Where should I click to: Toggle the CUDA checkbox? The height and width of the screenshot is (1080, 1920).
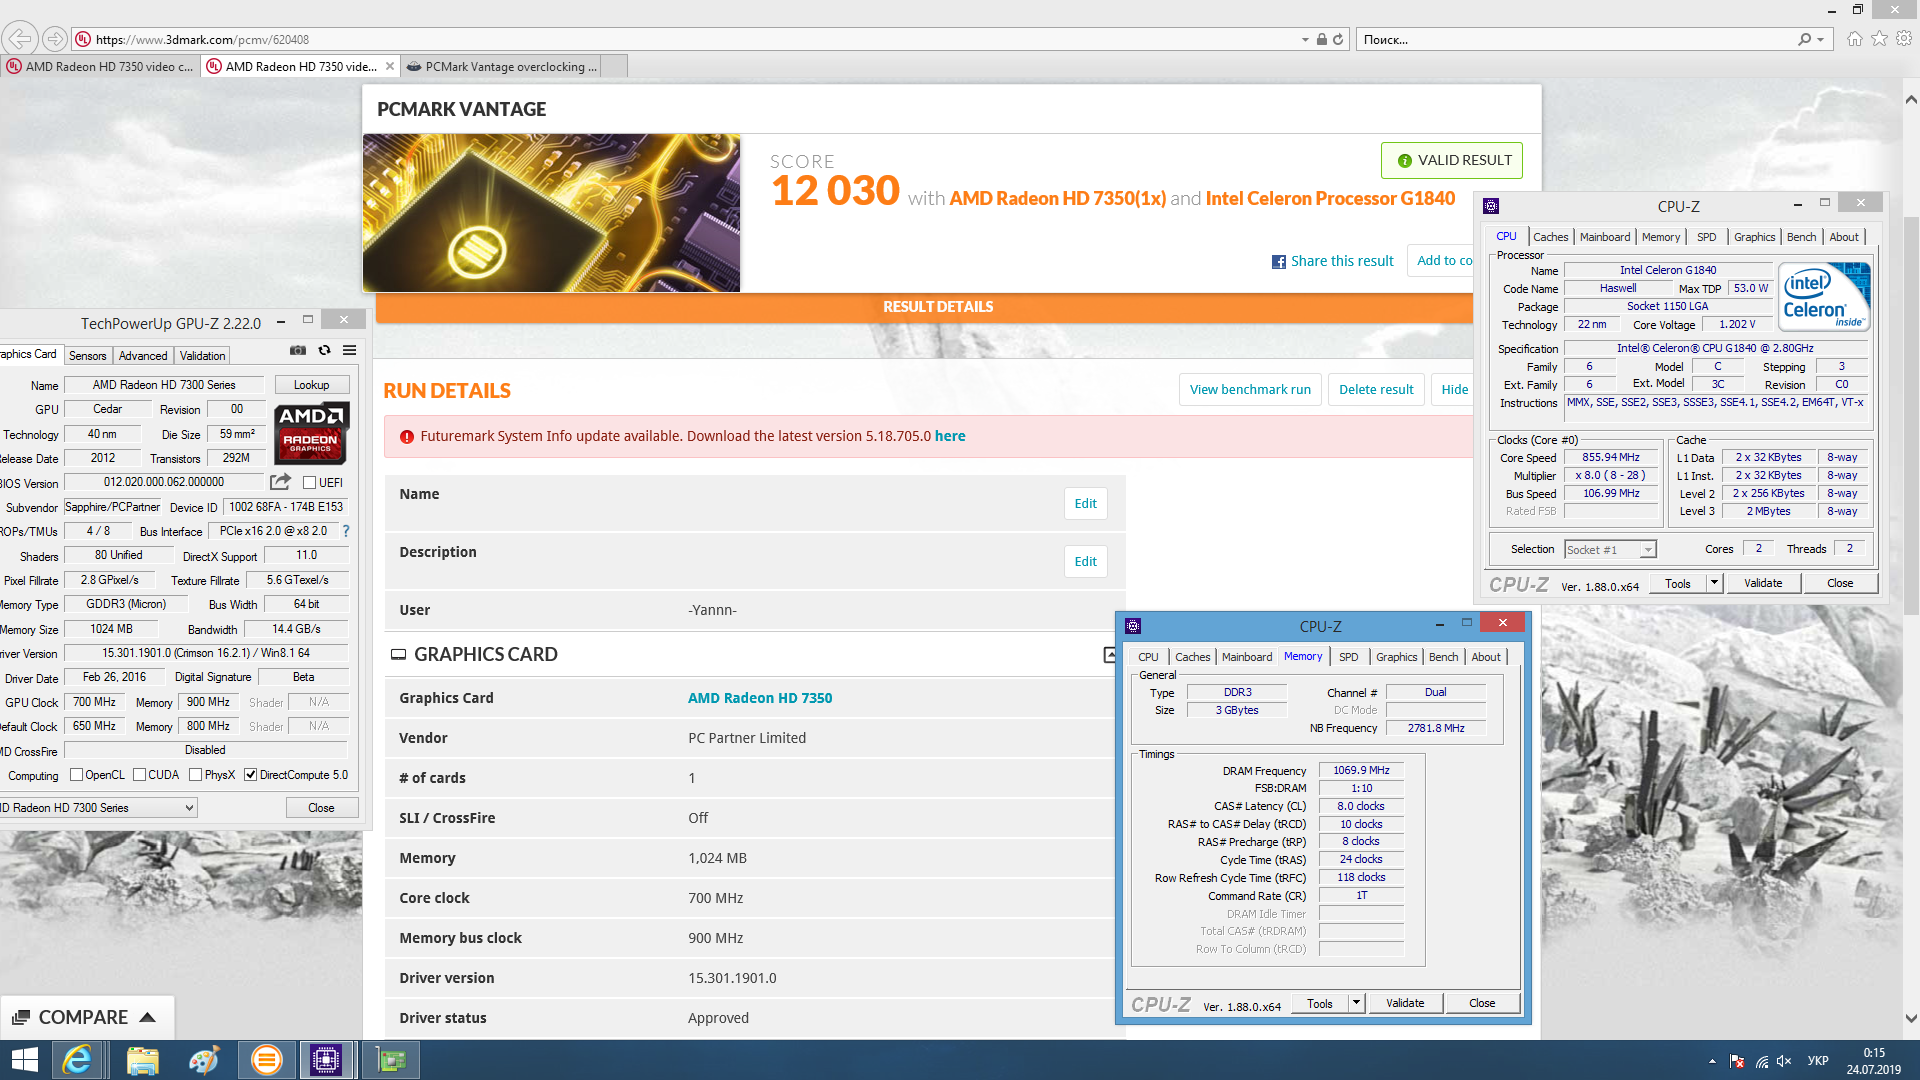pyautogui.click(x=140, y=775)
